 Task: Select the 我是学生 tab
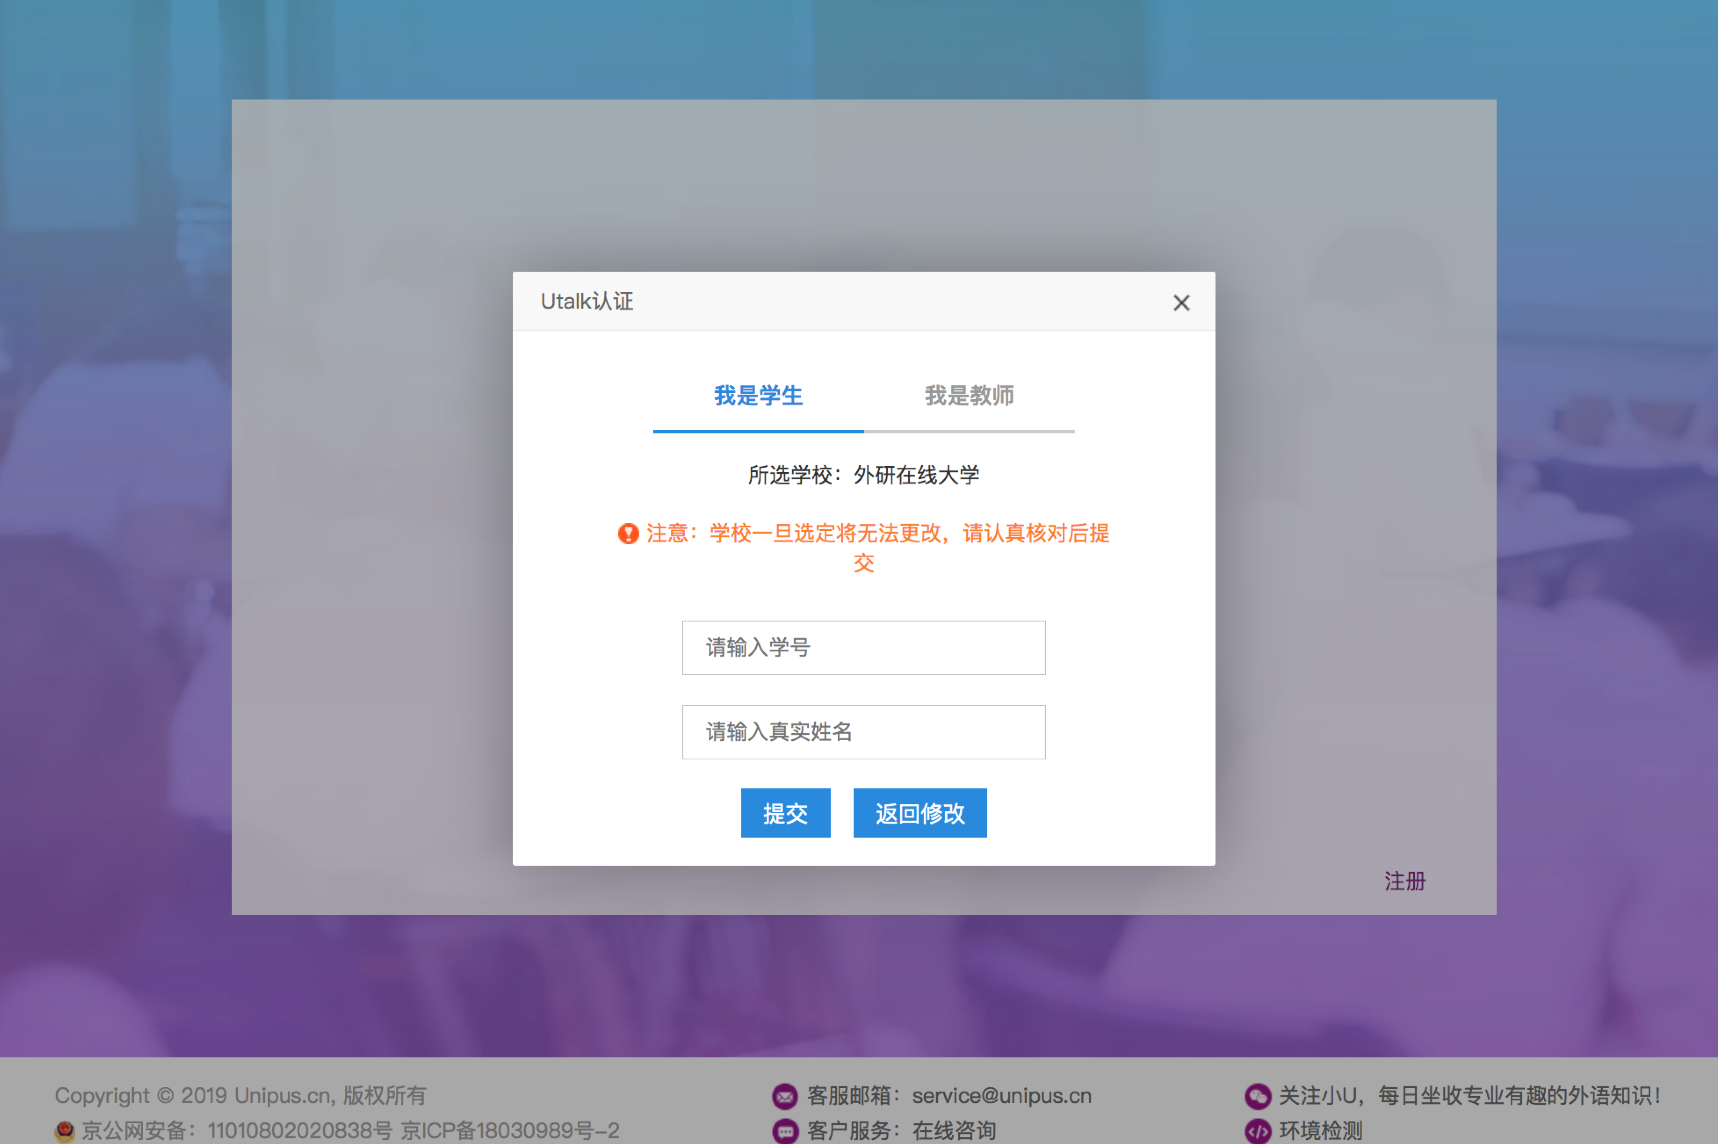pos(758,396)
